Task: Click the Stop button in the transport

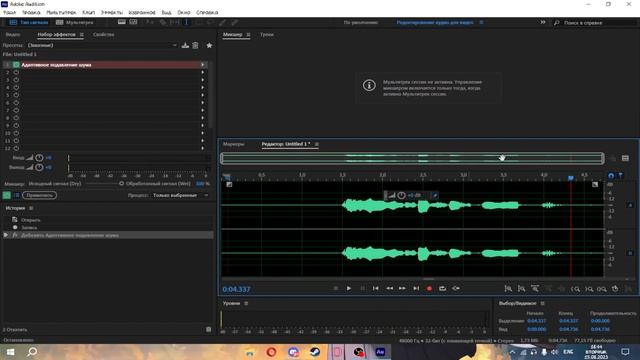Action: [336, 289]
